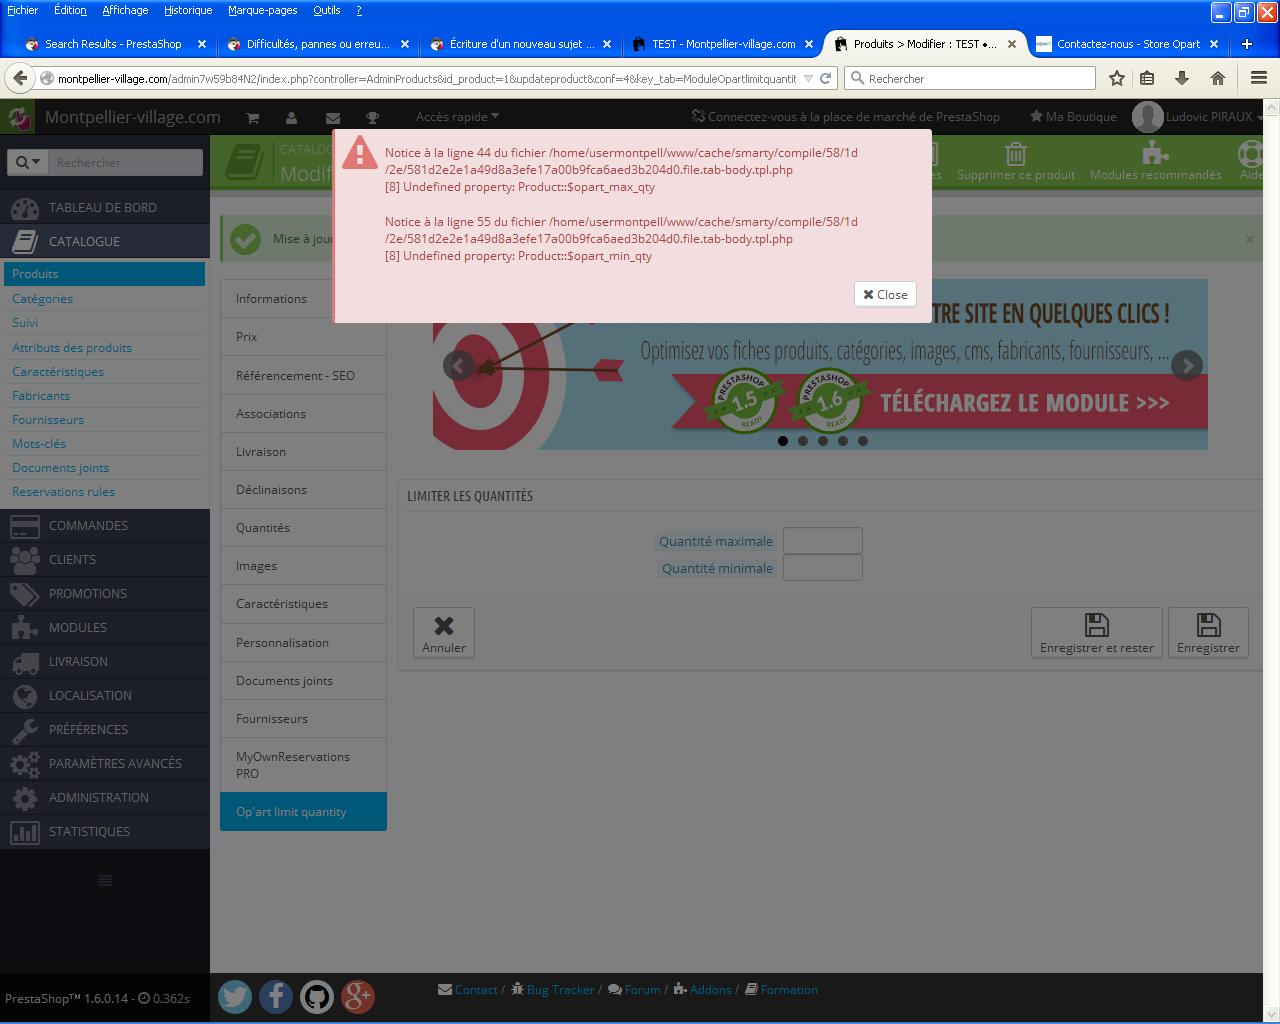Collapse the sidebar with the bottom menu icon

point(105,880)
